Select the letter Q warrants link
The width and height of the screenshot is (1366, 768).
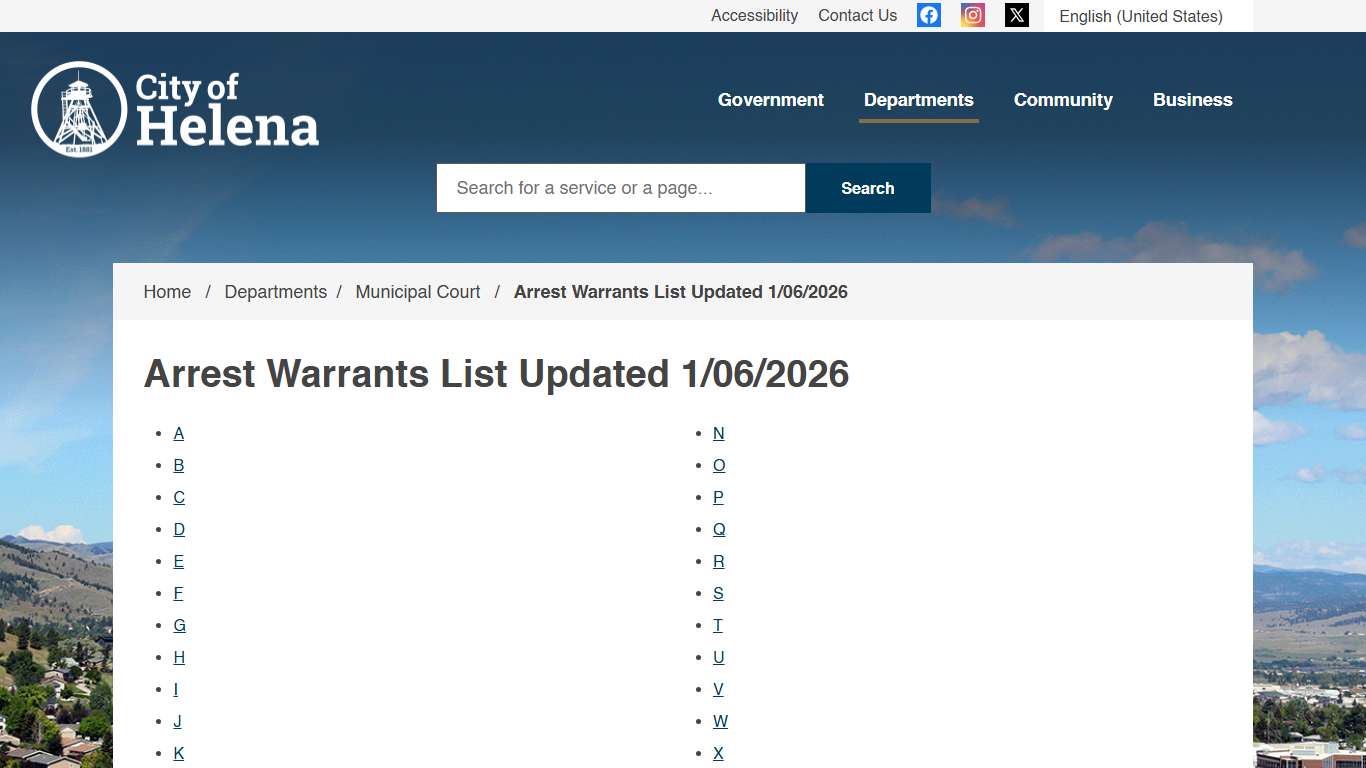tap(719, 529)
